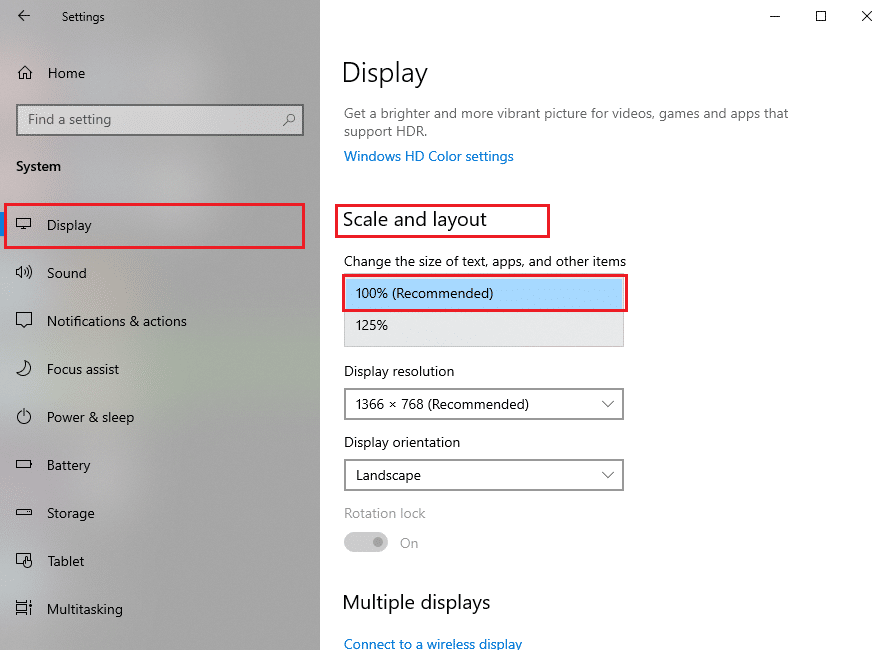Open the Display orientation dropdown
The height and width of the screenshot is (650, 890).
483,475
